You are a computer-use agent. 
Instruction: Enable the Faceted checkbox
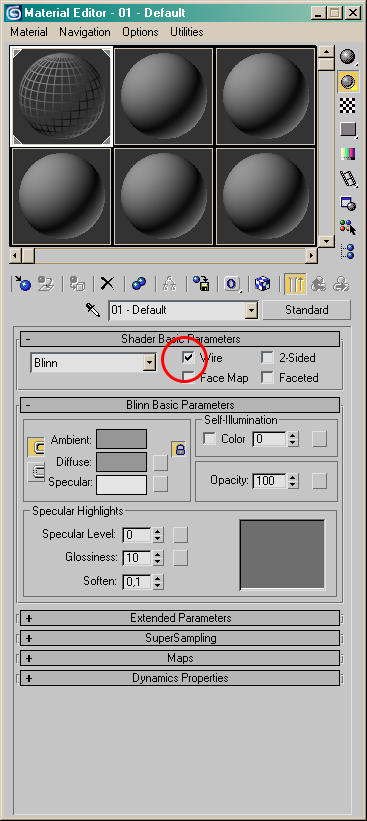(268, 378)
